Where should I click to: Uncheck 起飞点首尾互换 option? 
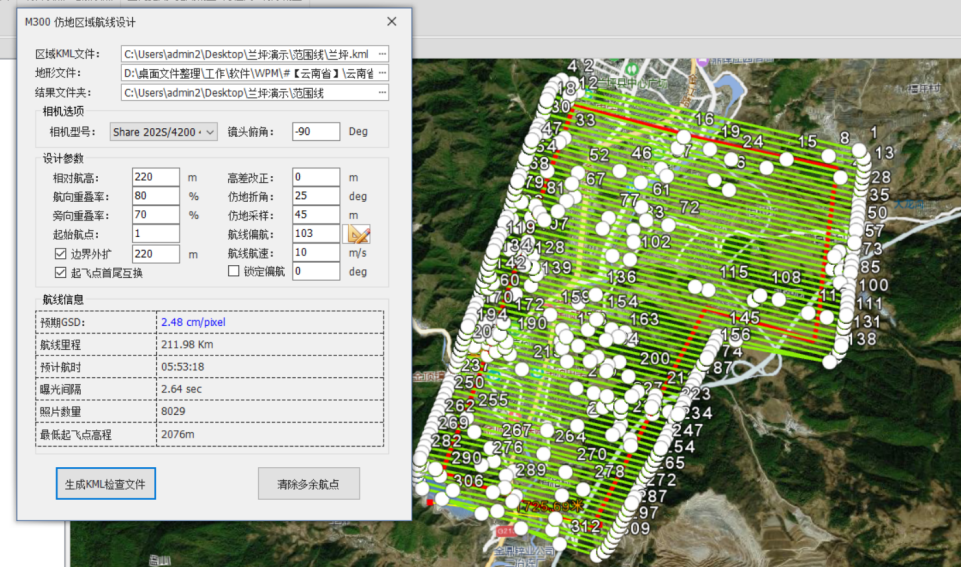(x=60, y=272)
